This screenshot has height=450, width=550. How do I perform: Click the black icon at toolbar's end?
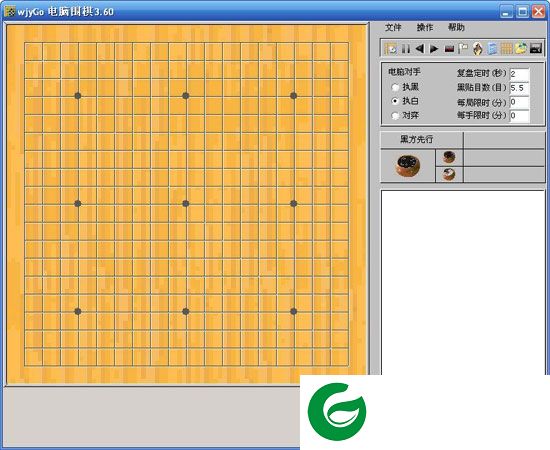(x=536, y=48)
